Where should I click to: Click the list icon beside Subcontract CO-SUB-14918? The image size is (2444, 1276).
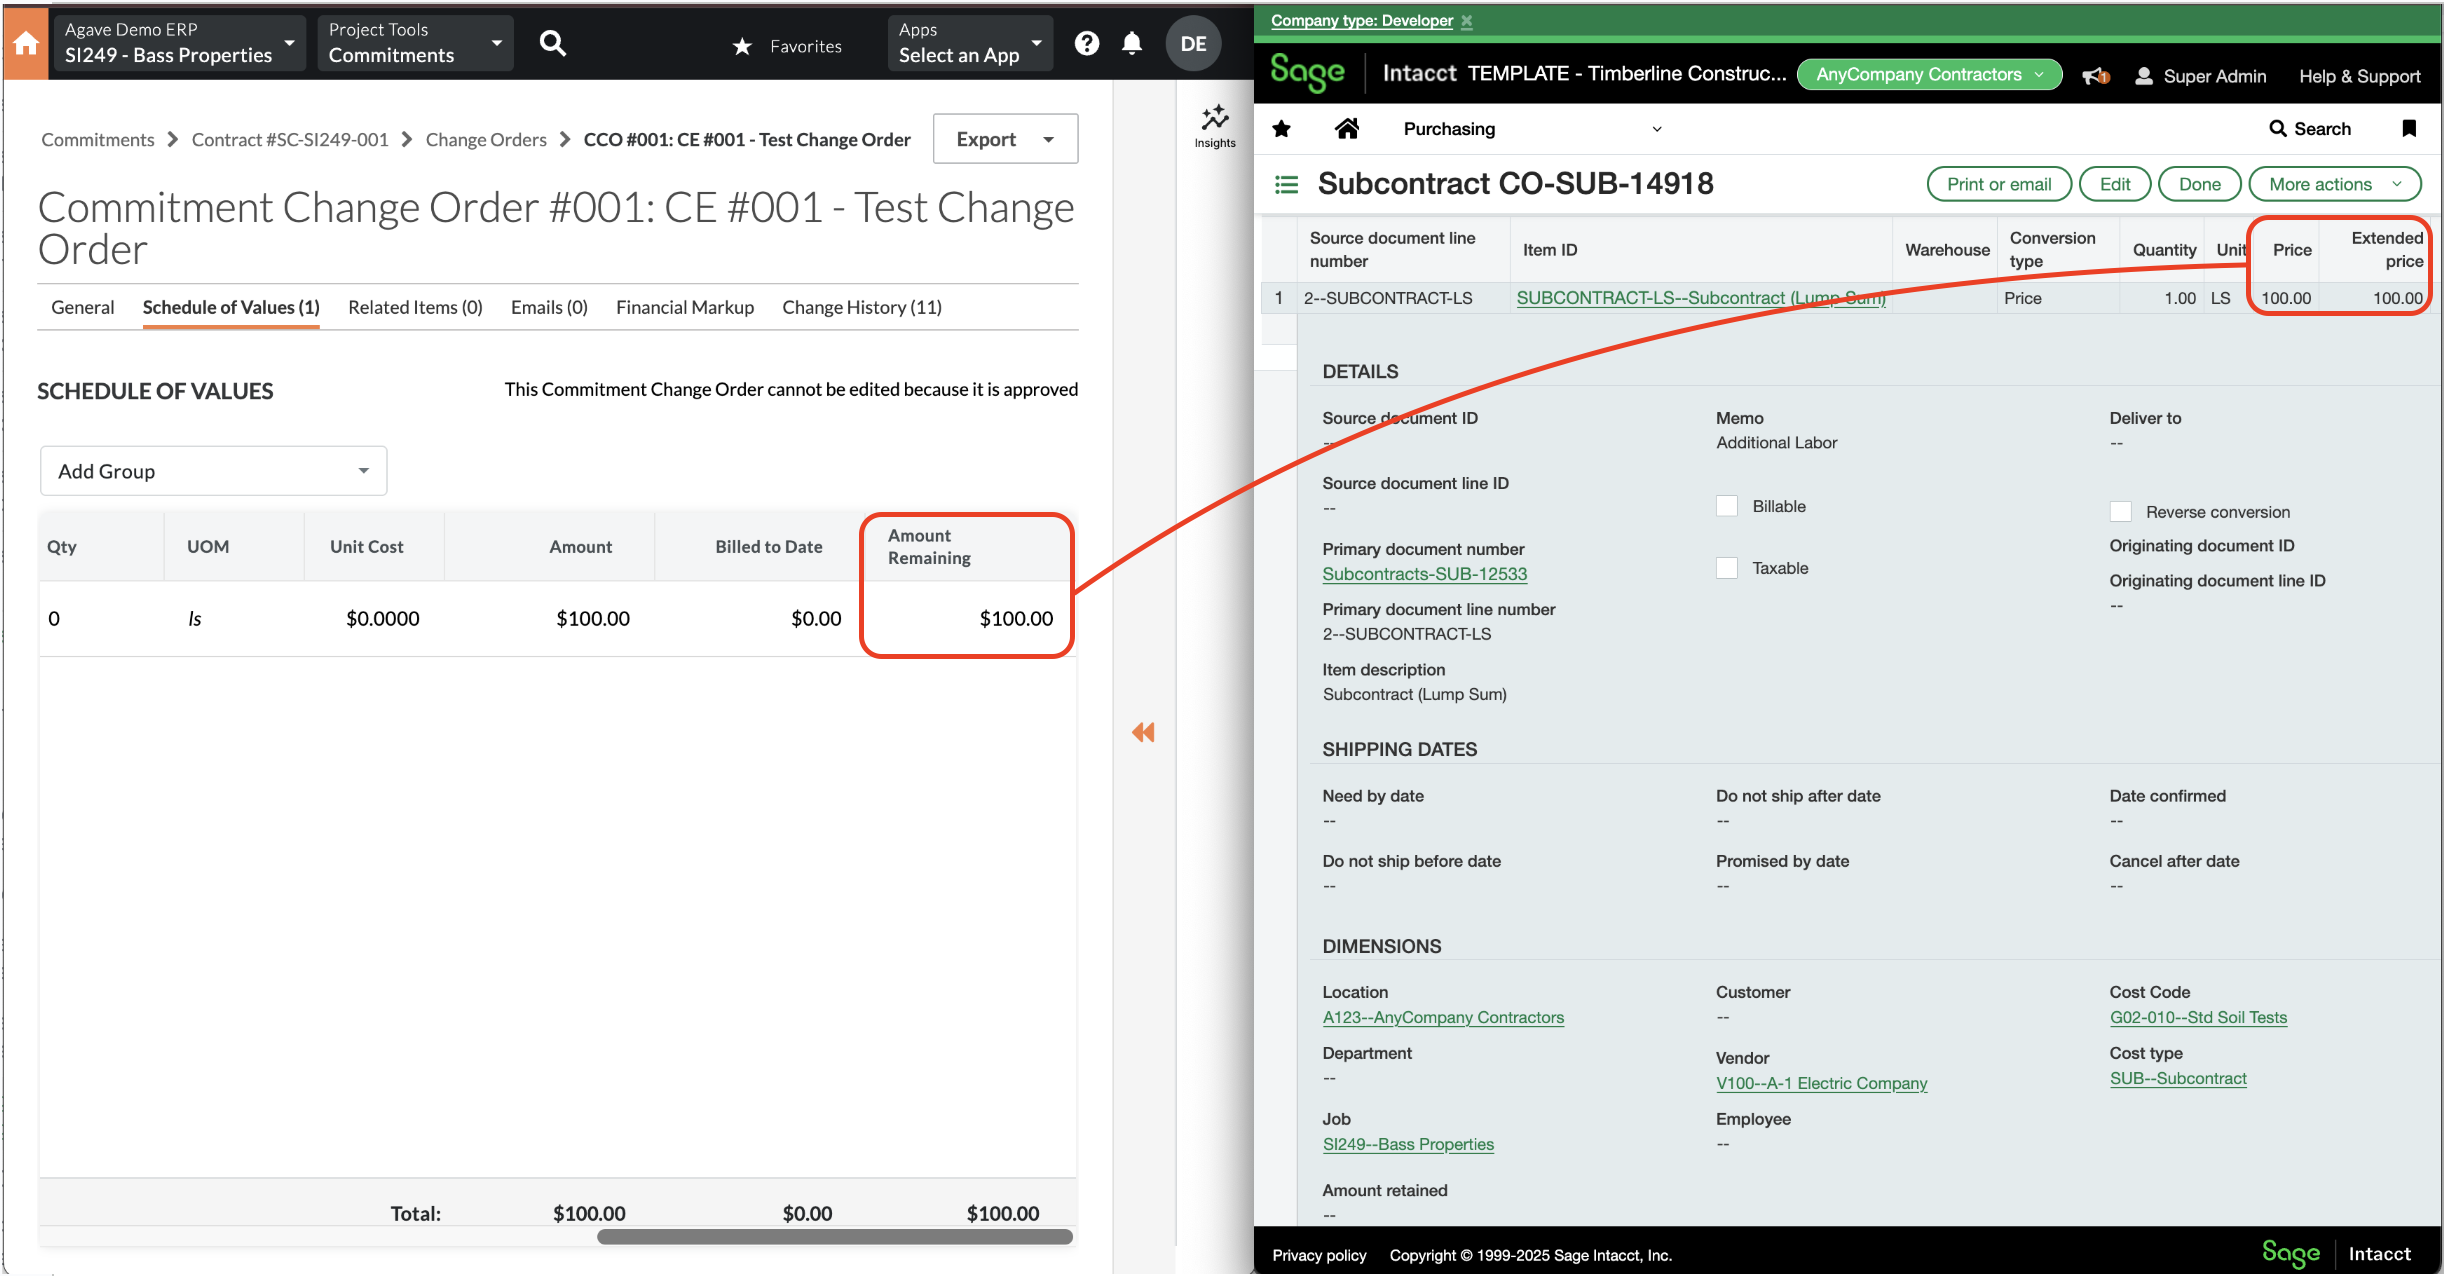coord(1285,183)
